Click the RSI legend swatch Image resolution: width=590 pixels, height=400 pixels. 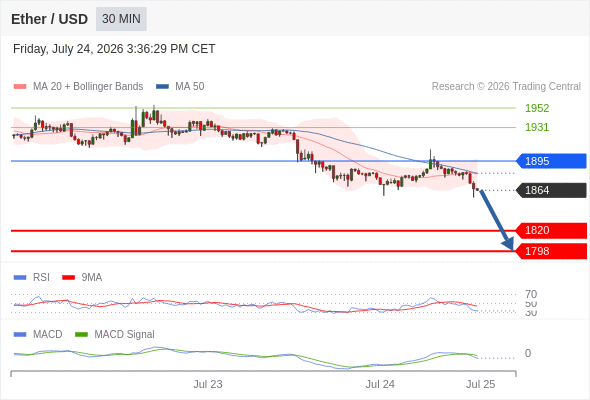20,278
